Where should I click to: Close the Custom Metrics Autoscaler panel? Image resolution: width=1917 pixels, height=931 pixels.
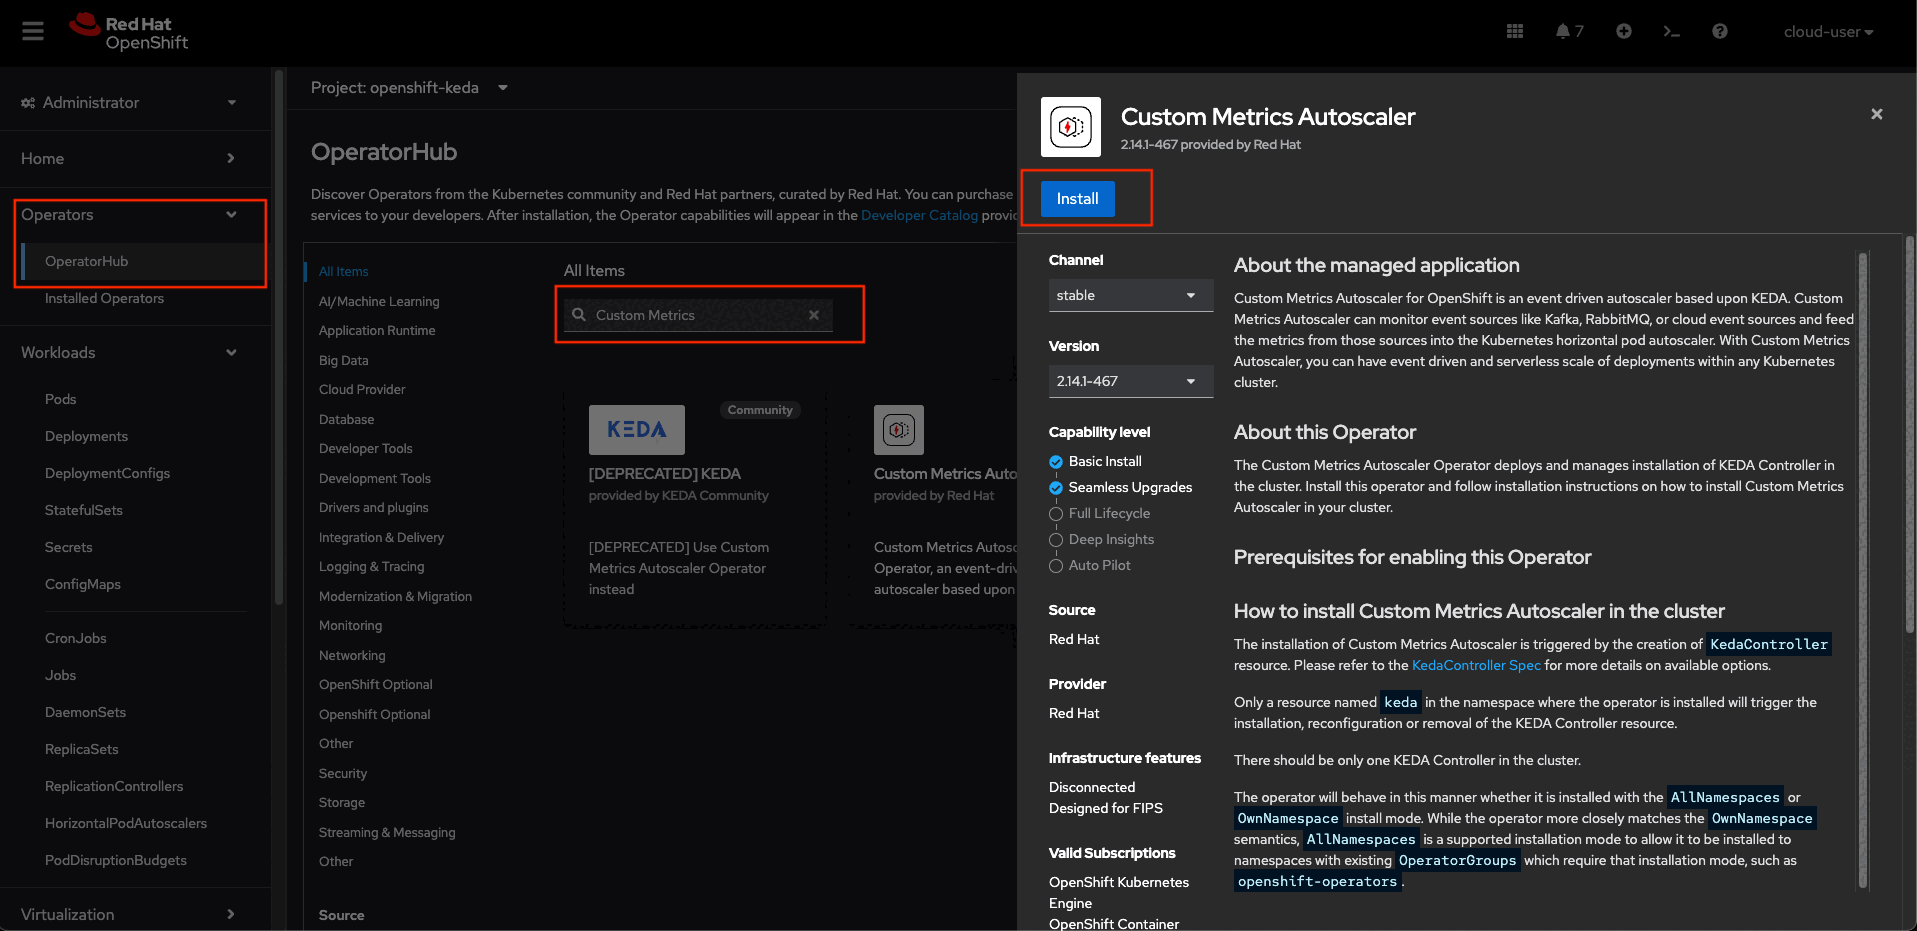click(x=1876, y=114)
